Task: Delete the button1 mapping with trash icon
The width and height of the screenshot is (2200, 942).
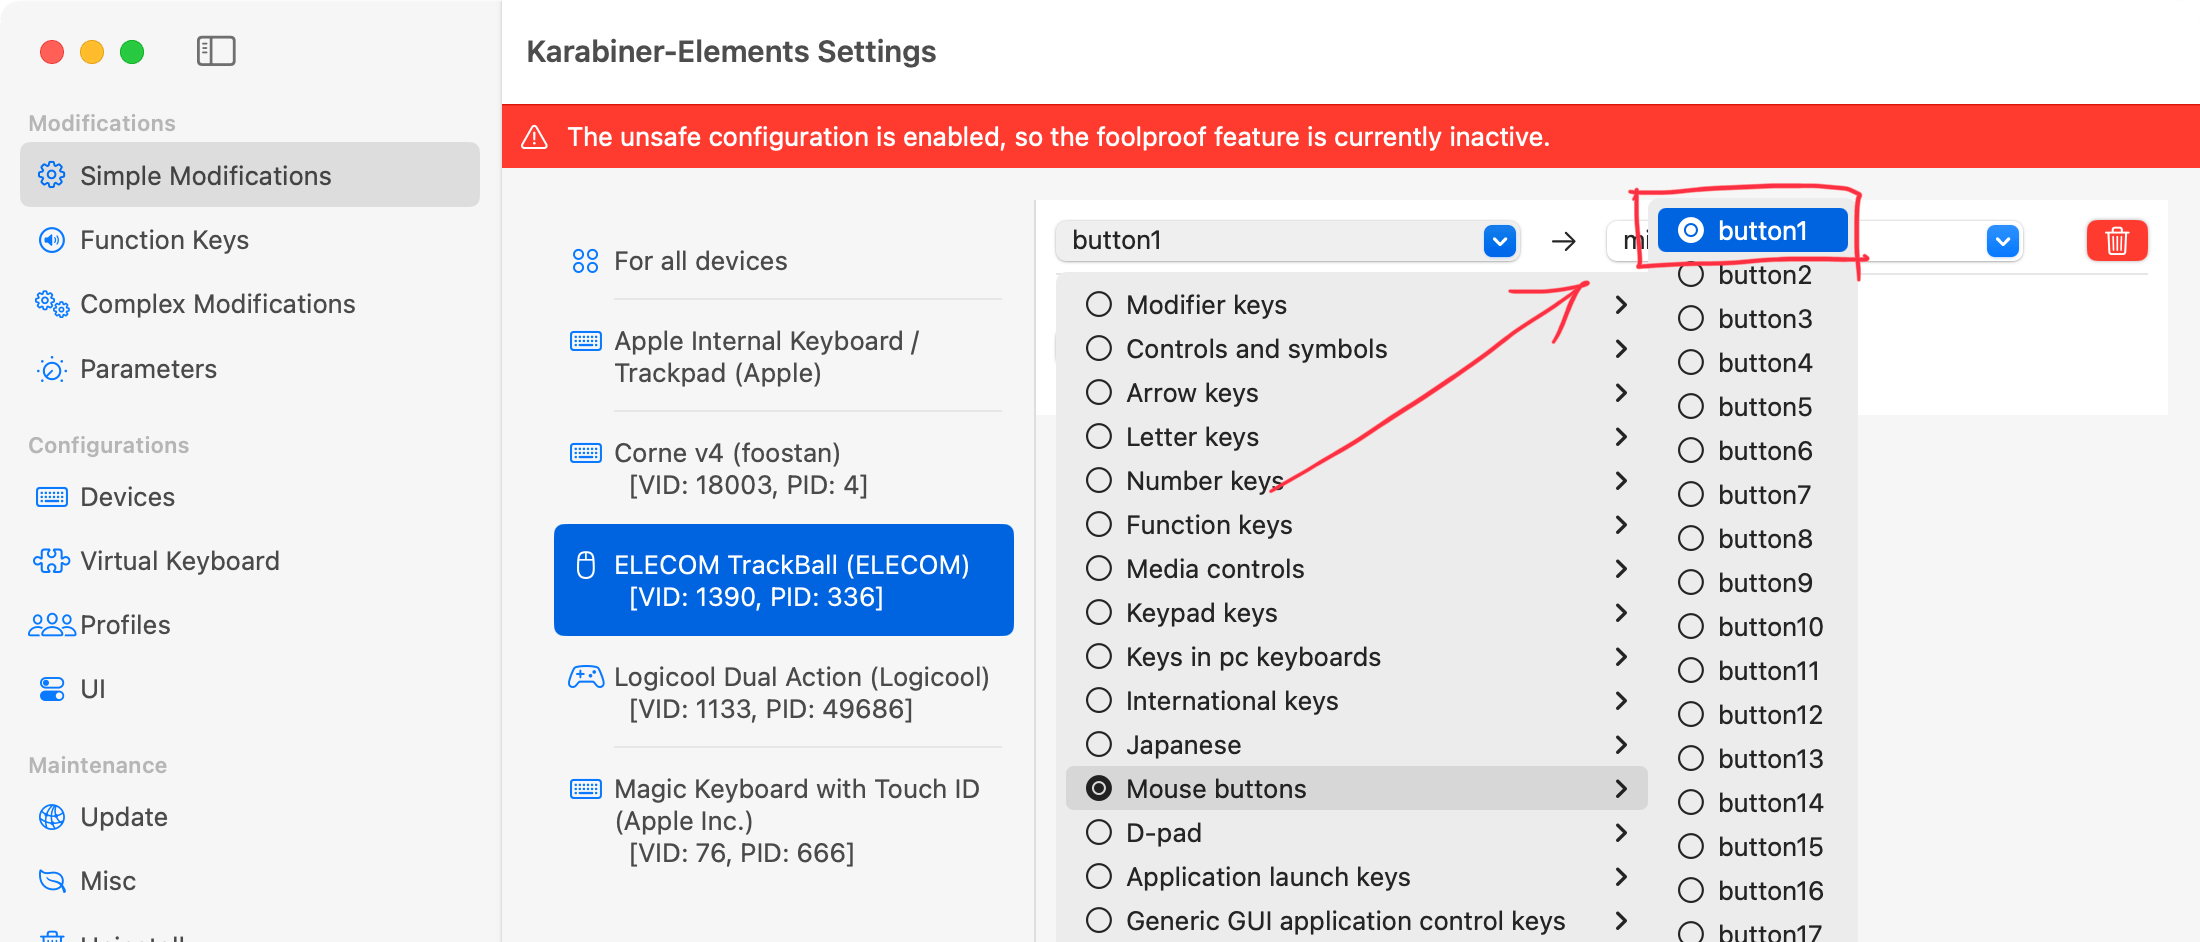Action: (x=2116, y=241)
